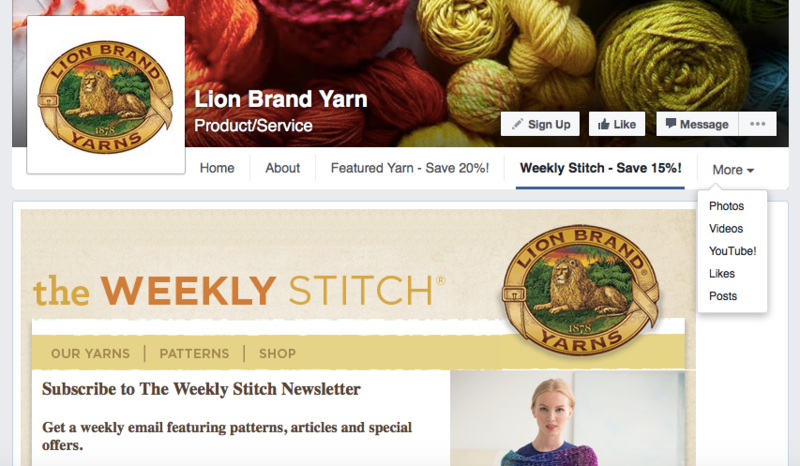Image resolution: width=800 pixels, height=466 pixels.
Task: Click the SHOP link in newsletter
Action: click(x=277, y=353)
